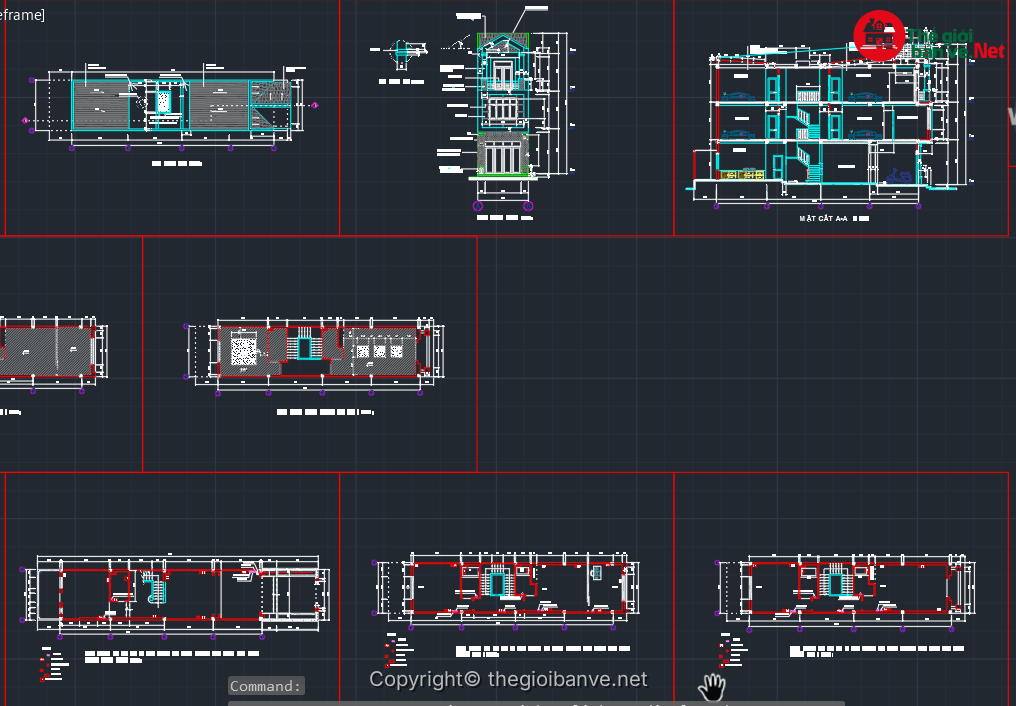1016x706 pixels.
Task: Click the Command: prompt label
Action: (266, 686)
